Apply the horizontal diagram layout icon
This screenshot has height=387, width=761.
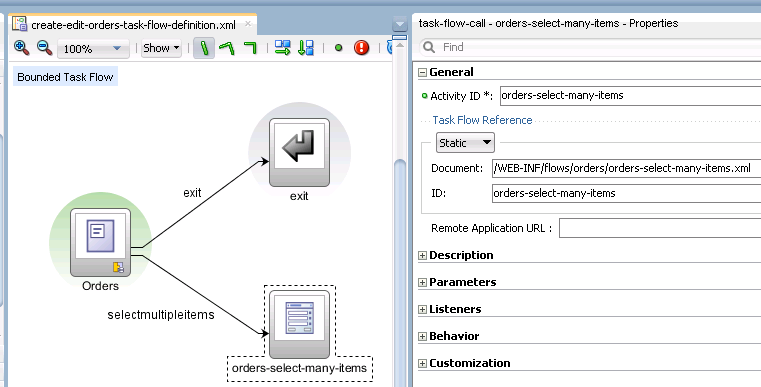tap(282, 48)
